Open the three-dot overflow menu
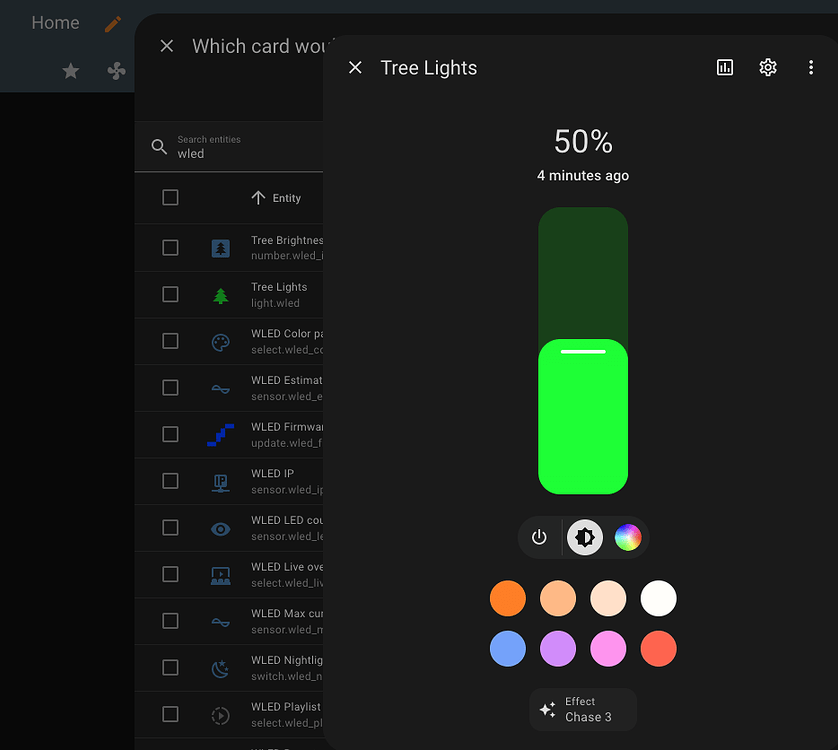838x750 pixels. tap(811, 67)
